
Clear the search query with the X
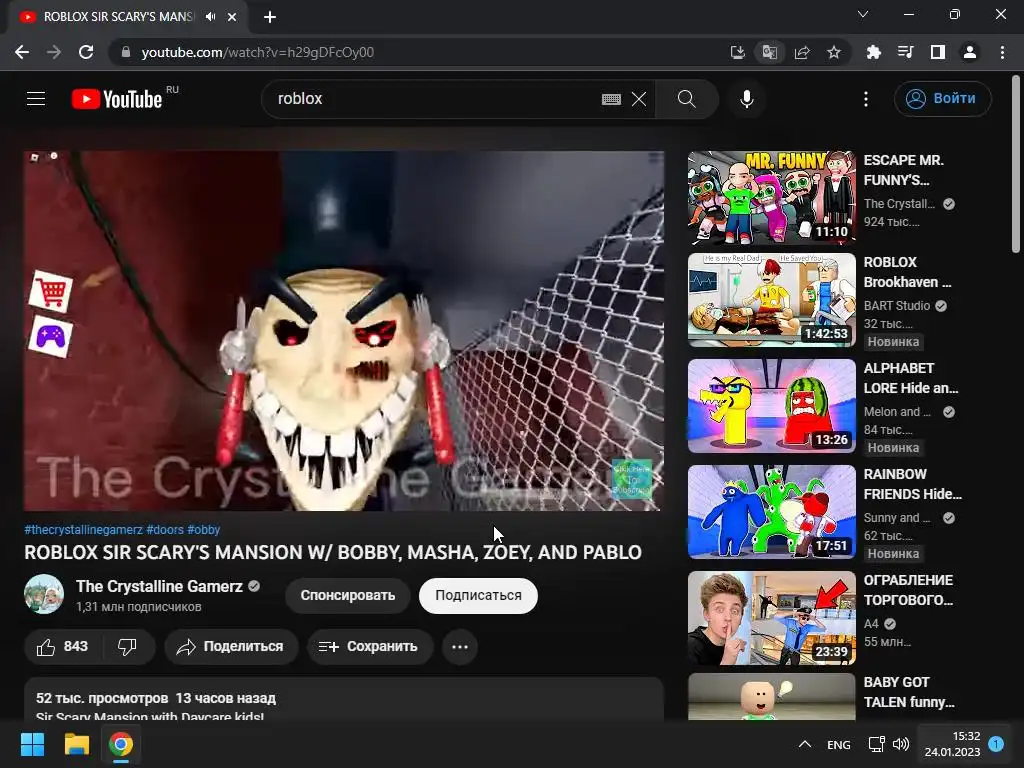[639, 99]
